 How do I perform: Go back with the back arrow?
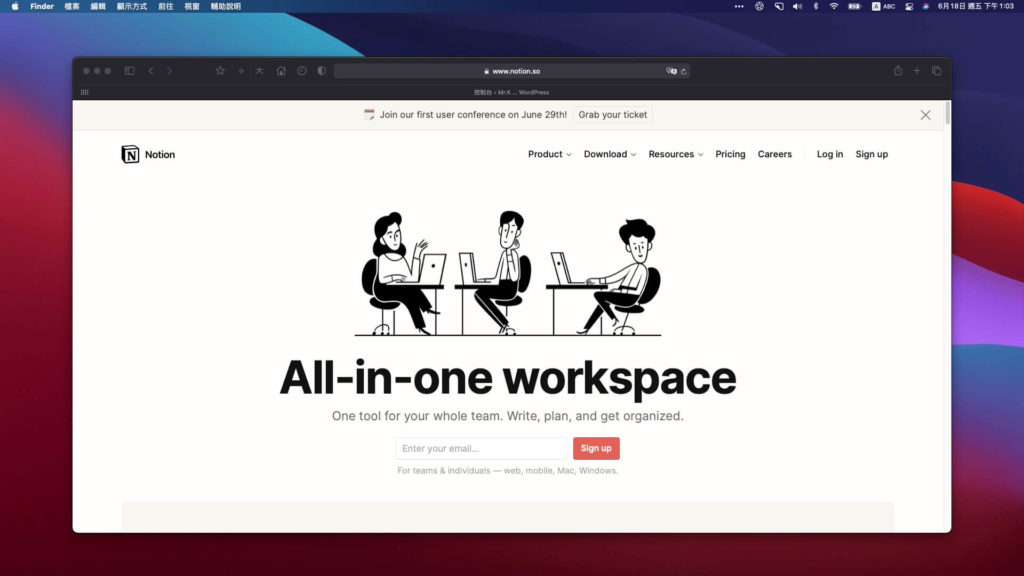pos(151,71)
